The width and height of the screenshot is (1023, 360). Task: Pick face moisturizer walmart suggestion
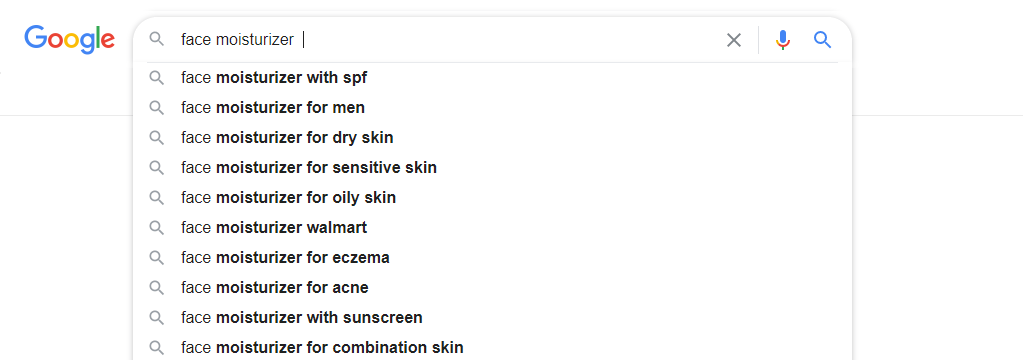(x=493, y=228)
